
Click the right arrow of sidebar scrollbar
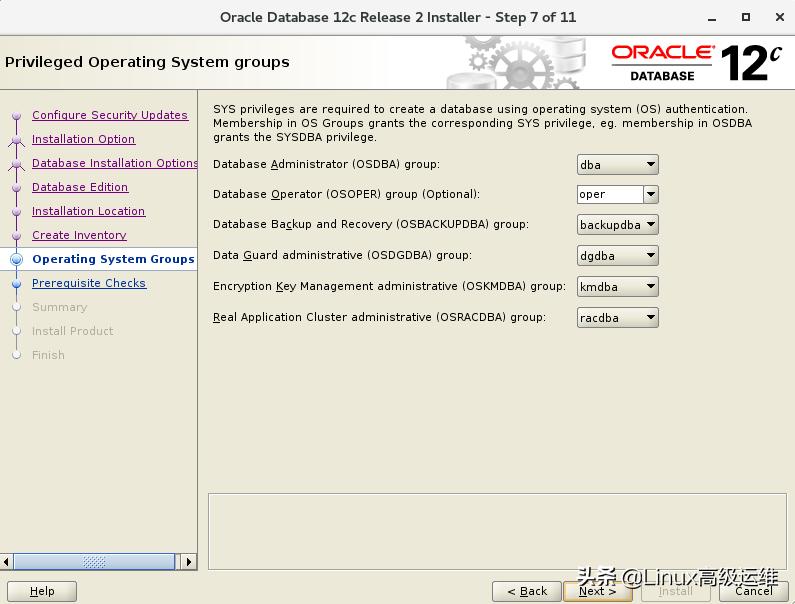(x=189, y=562)
